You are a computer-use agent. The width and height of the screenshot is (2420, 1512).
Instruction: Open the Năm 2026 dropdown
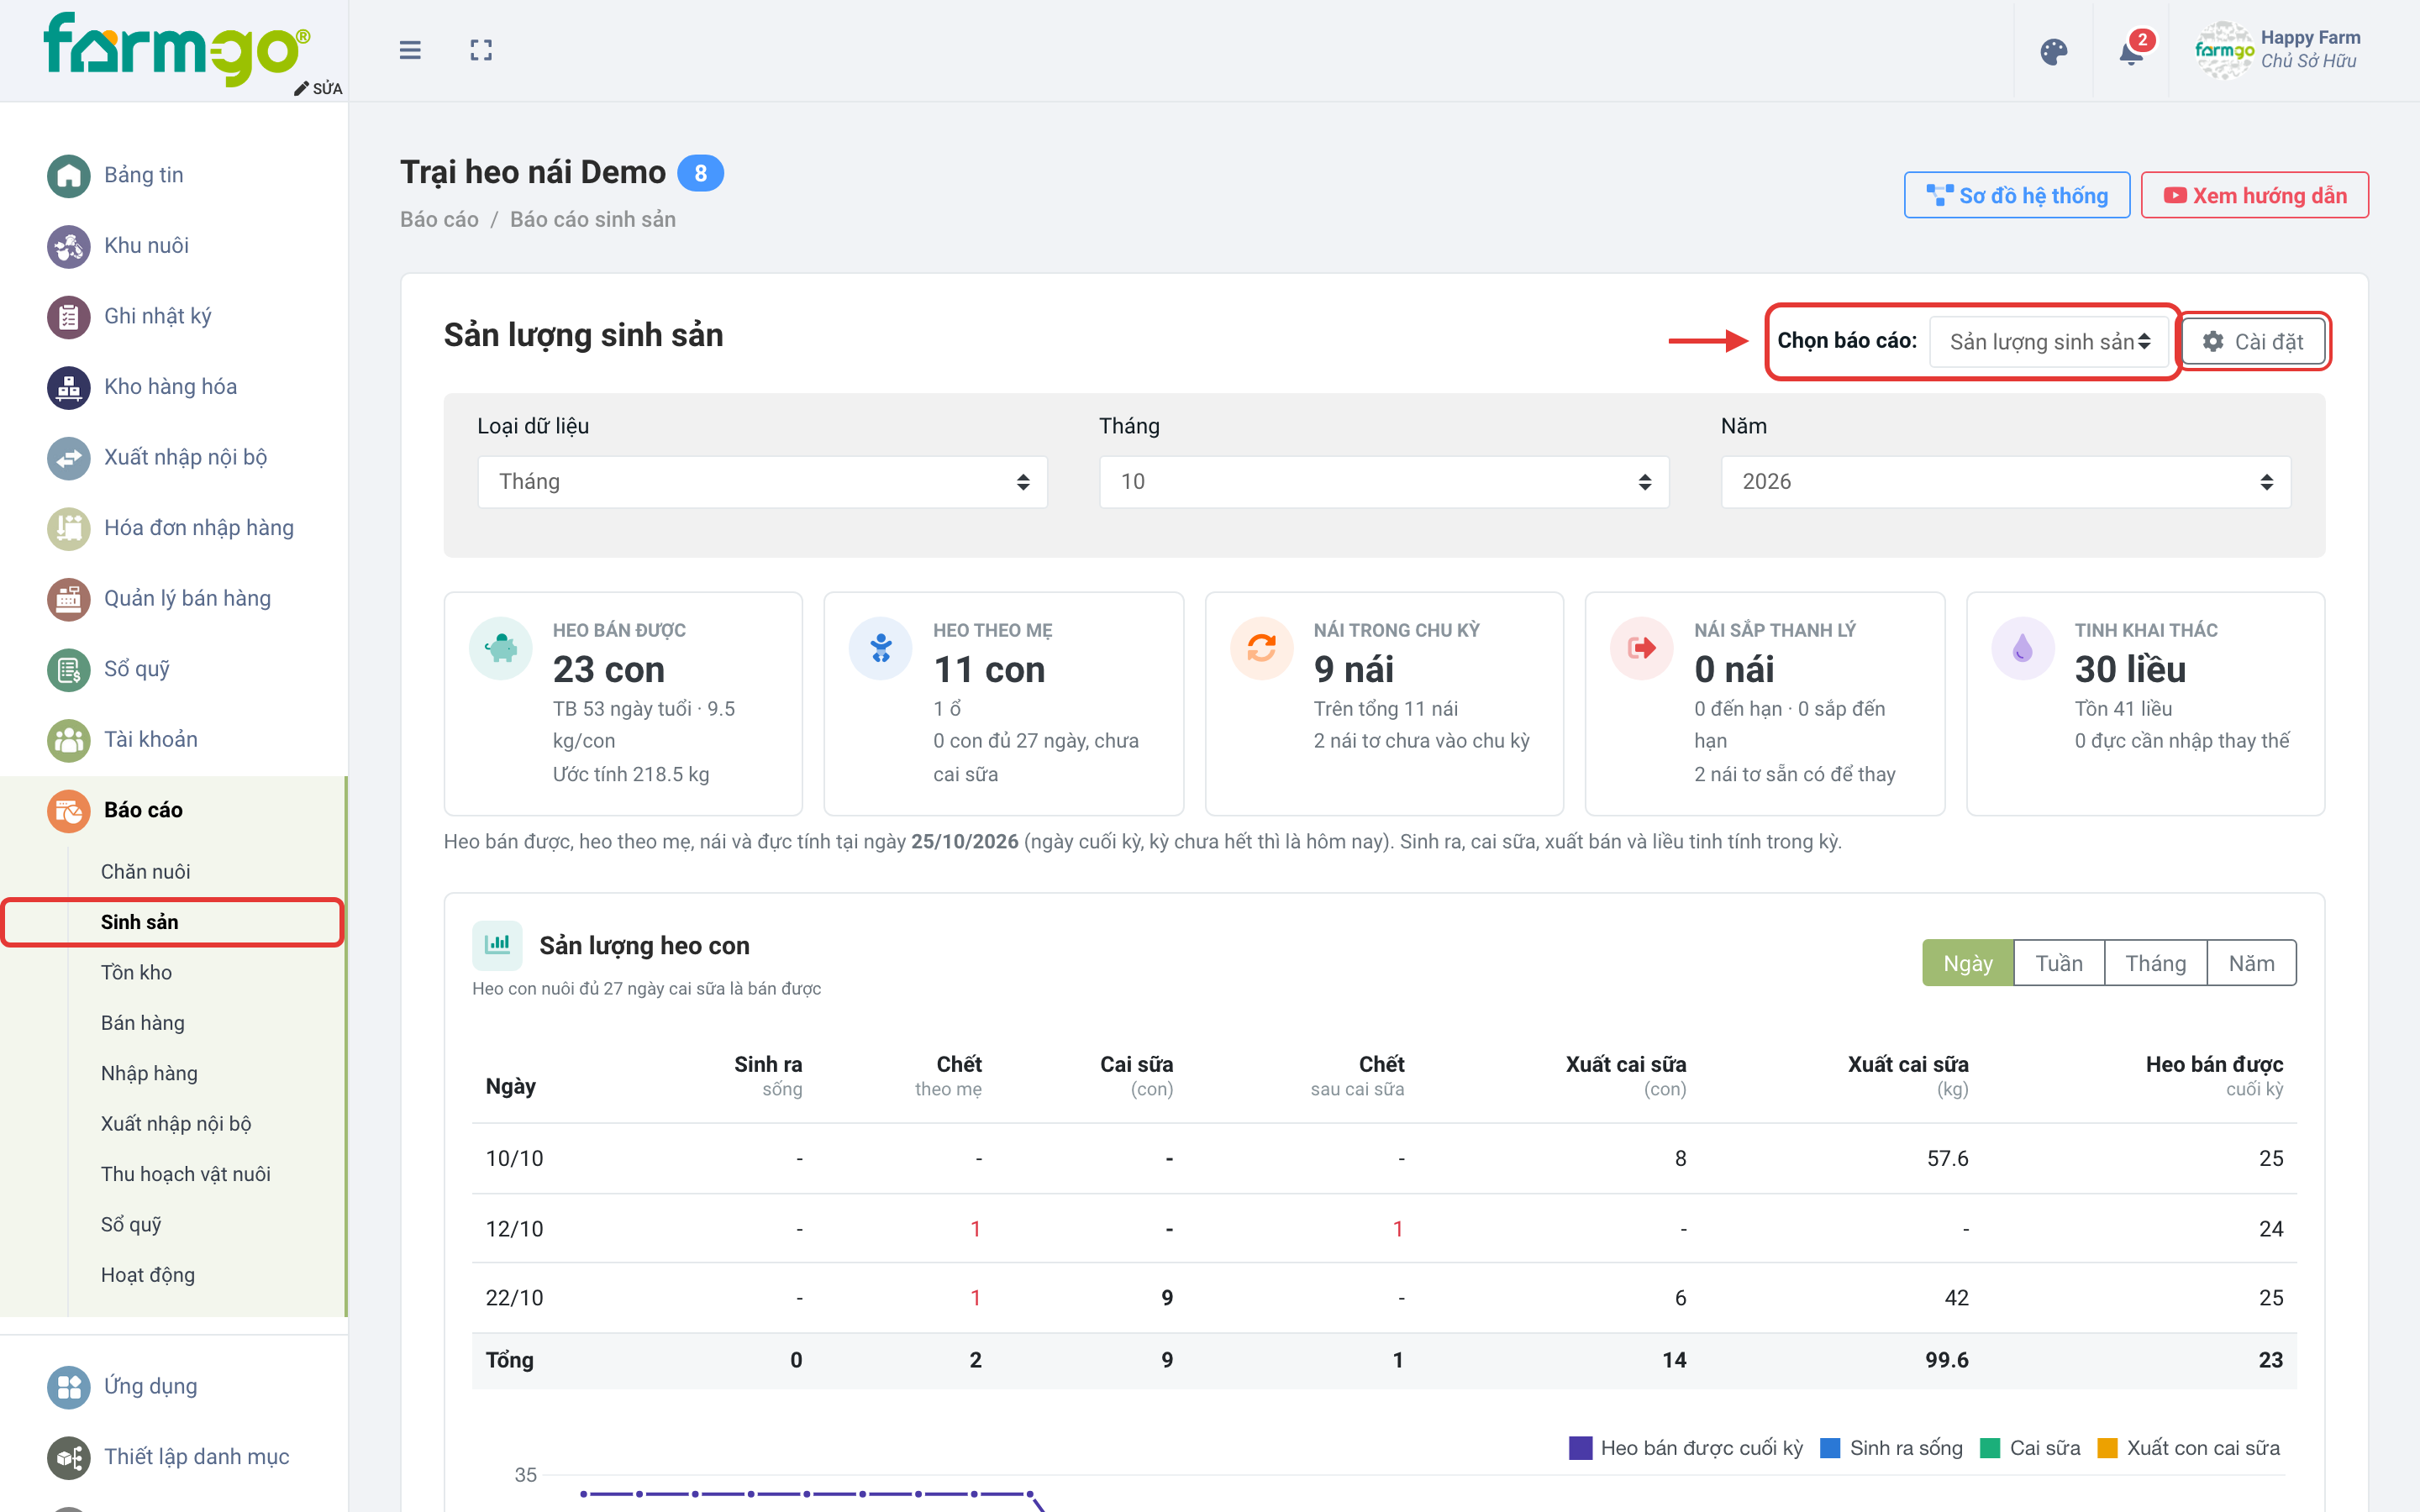tap(2005, 482)
